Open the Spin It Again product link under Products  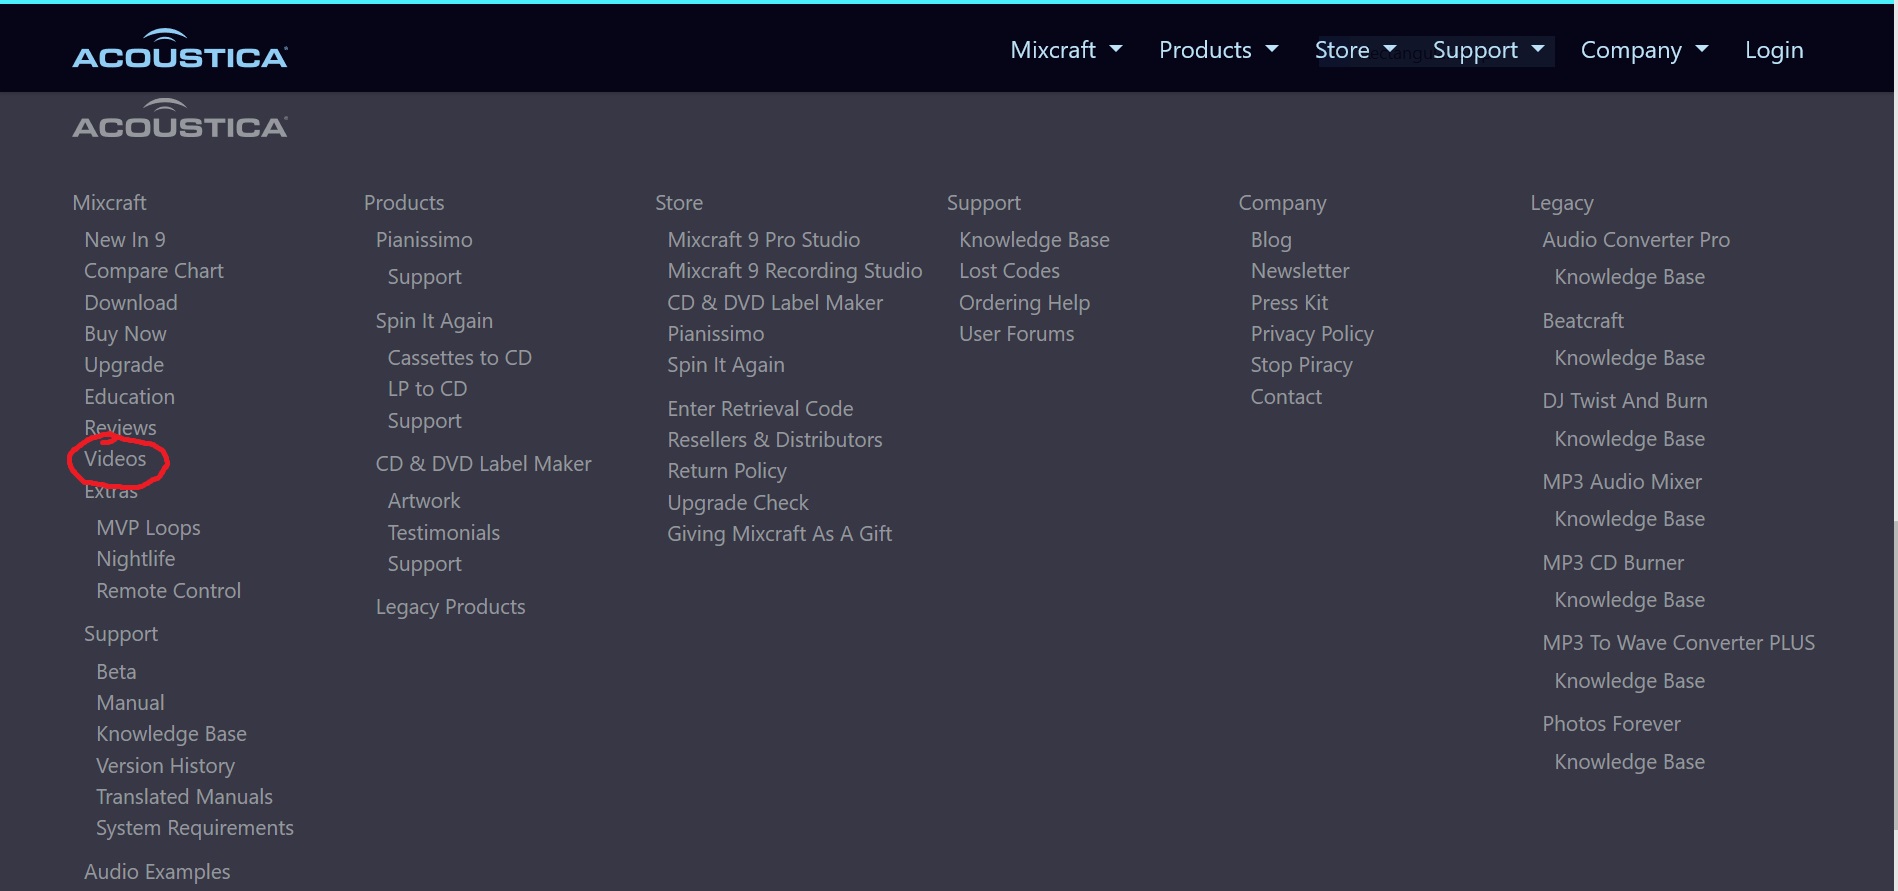click(434, 321)
